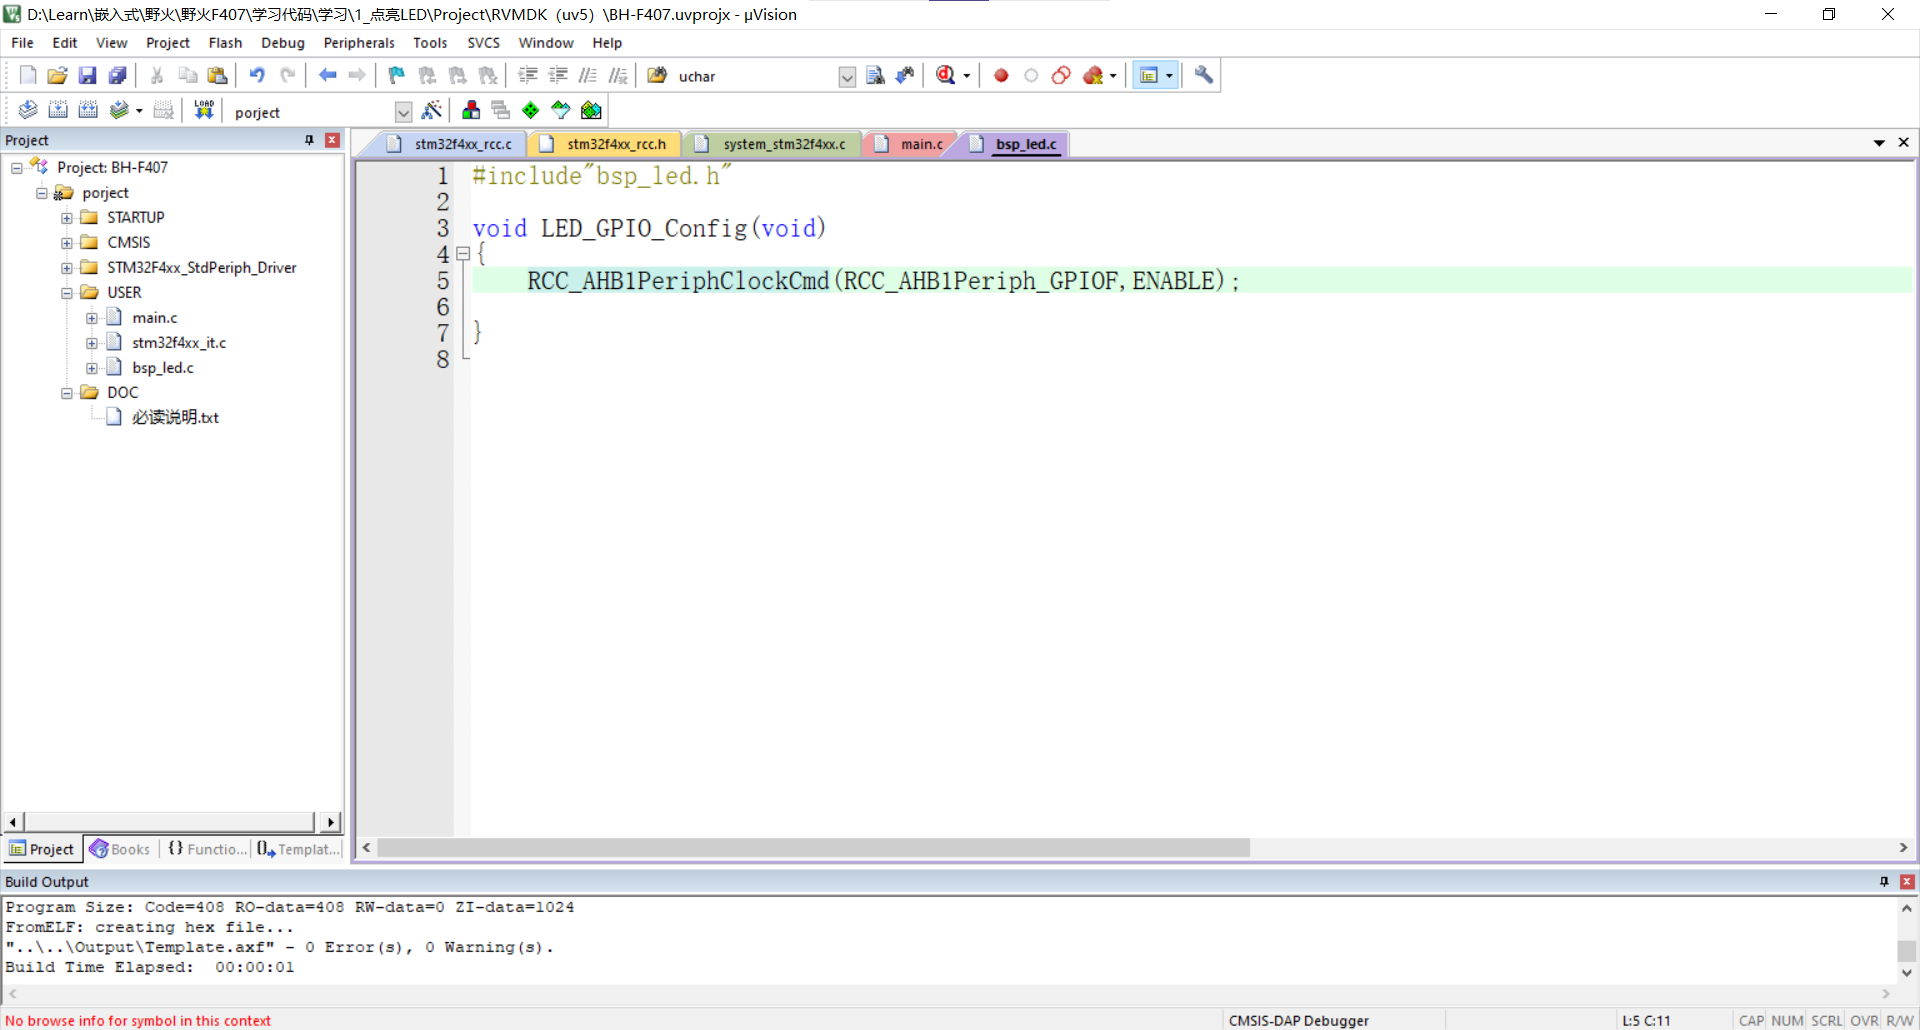Unindent selected lines icon
This screenshot has height=1030, width=1920.
coord(558,75)
